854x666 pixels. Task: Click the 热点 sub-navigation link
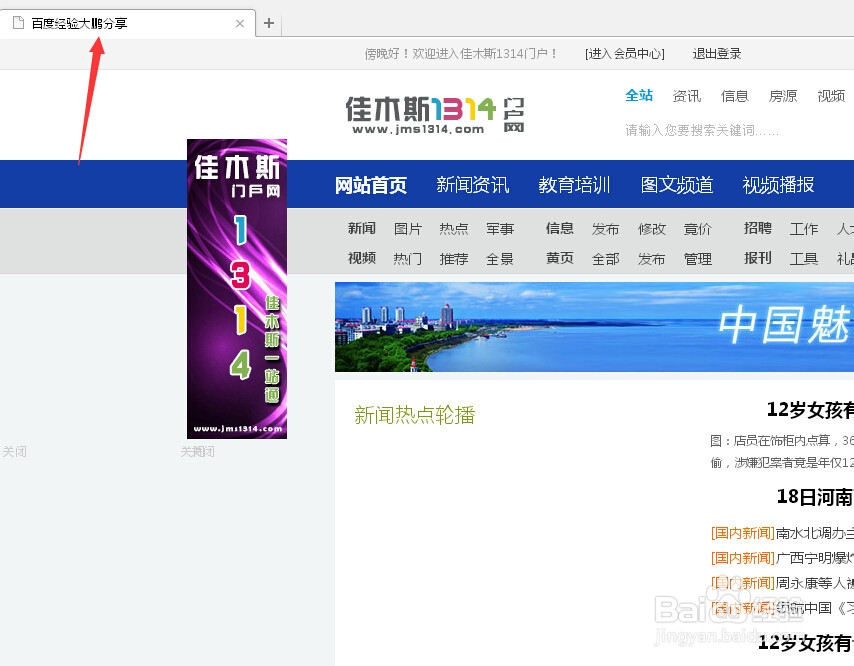point(454,229)
